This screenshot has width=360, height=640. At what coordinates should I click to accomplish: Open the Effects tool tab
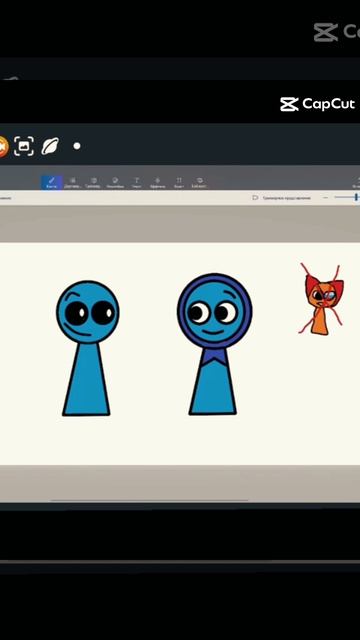pyautogui.click(x=158, y=182)
